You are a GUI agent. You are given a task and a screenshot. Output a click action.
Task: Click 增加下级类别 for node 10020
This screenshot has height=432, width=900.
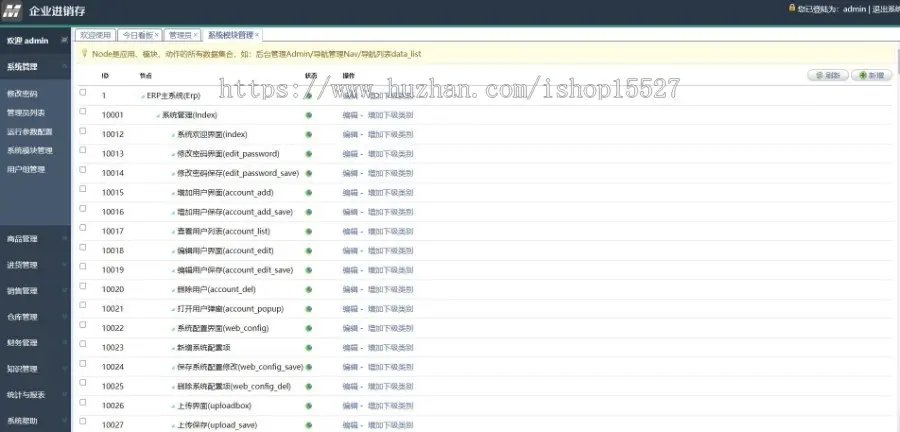(x=390, y=290)
